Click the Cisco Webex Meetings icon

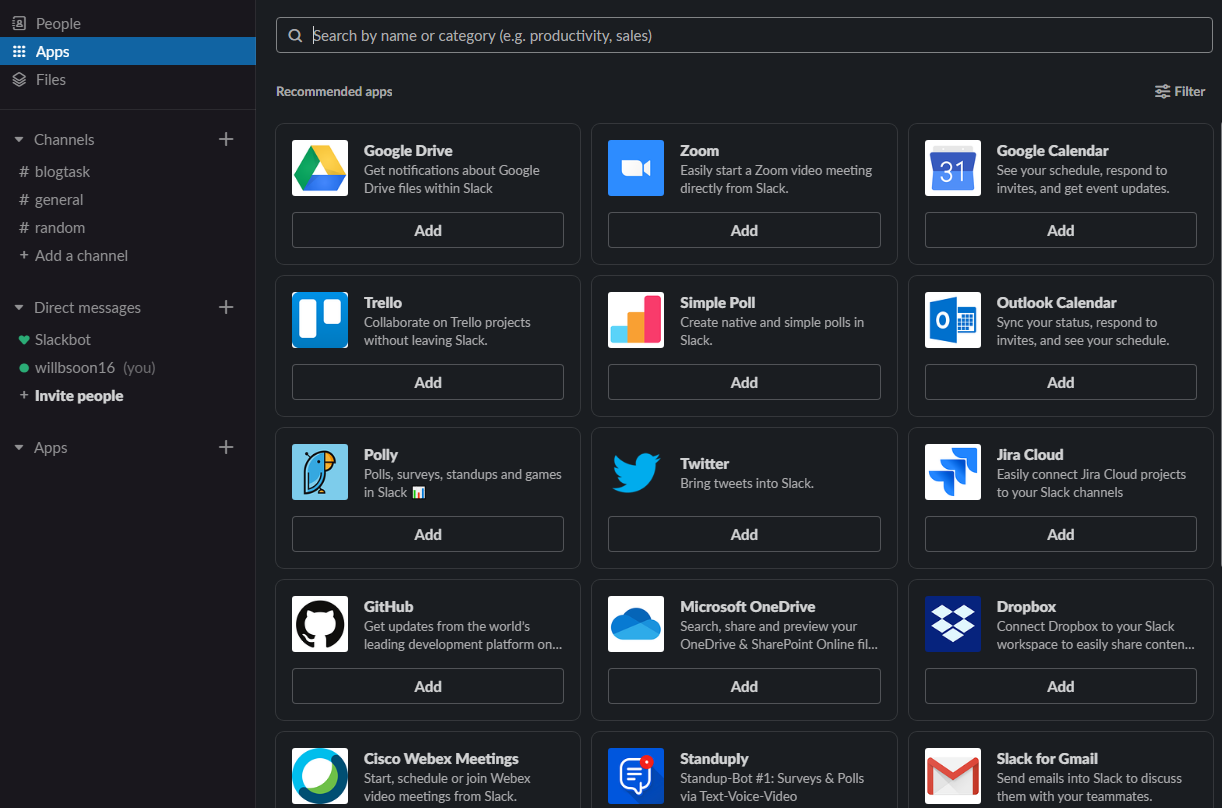point(320,776)
